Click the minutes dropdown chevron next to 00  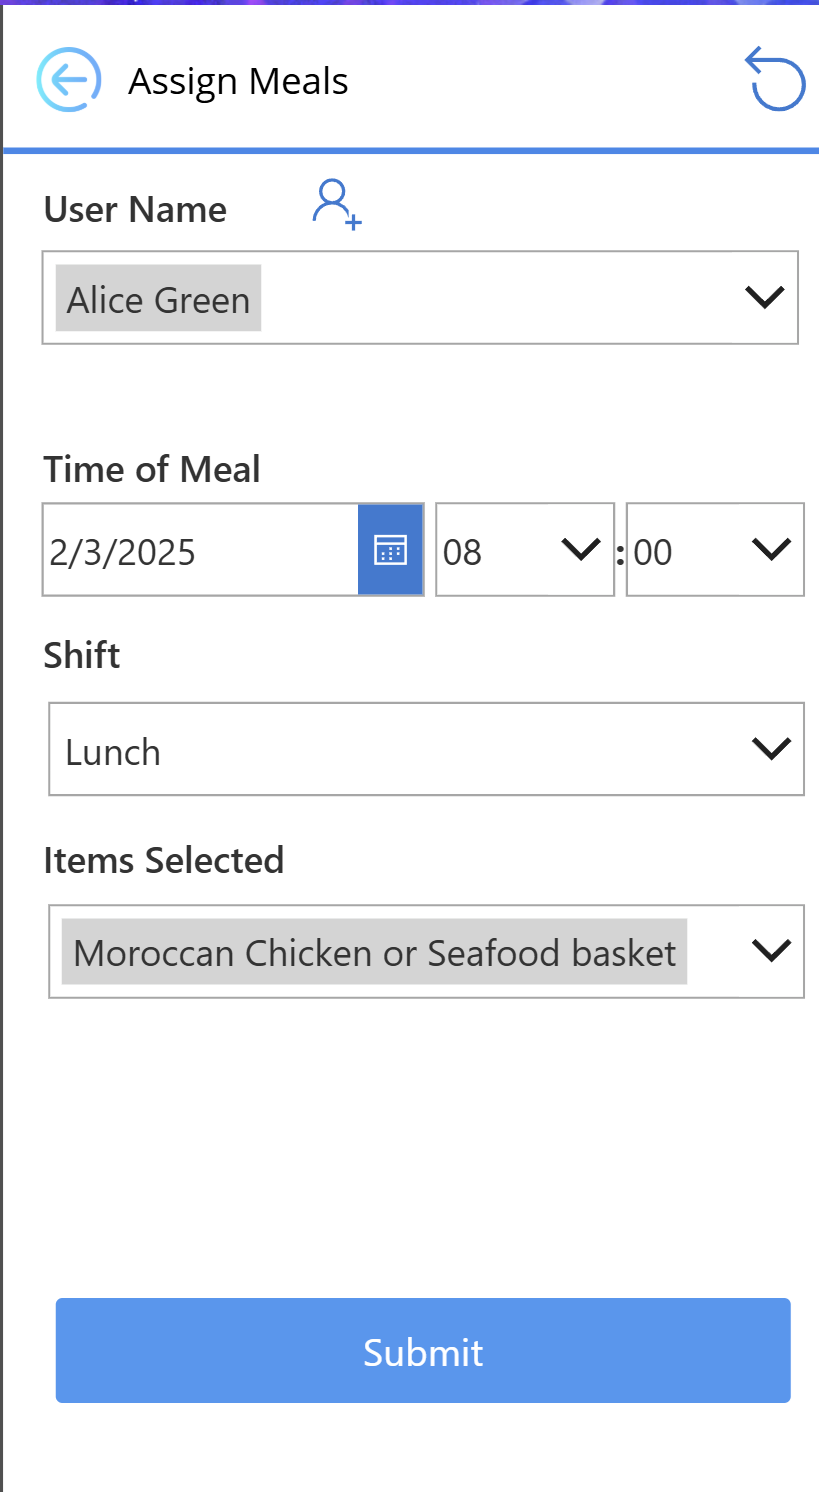[x=771, y=550]
